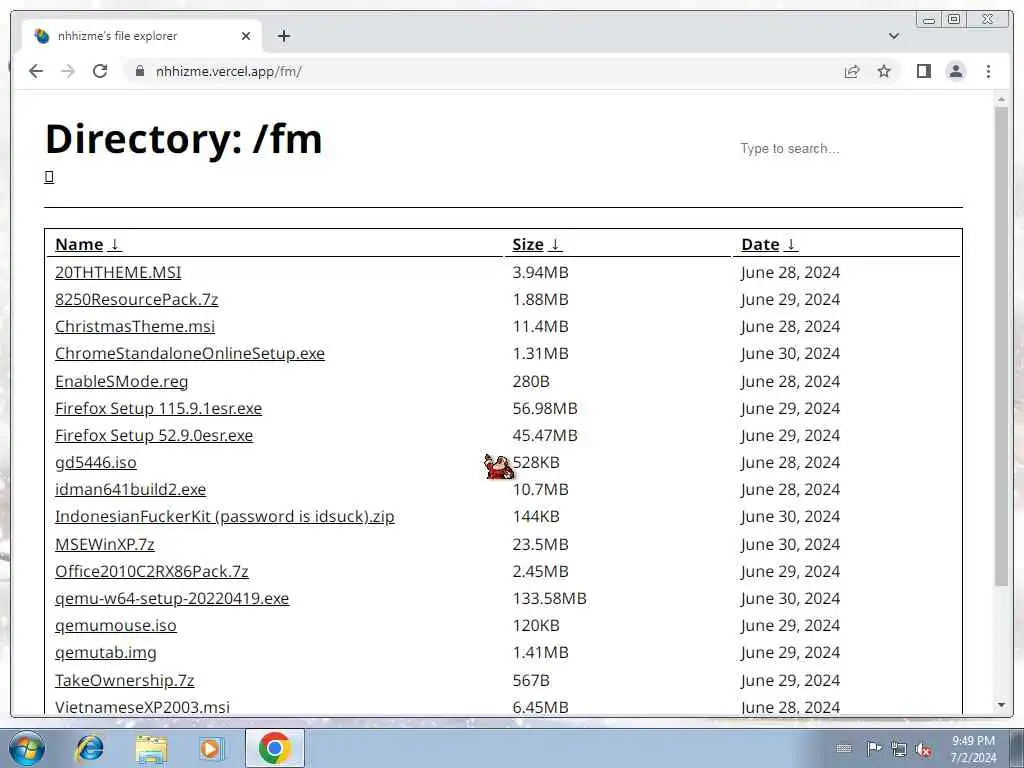Download Office2010C2RX86Pack.7z

point(152,571)
